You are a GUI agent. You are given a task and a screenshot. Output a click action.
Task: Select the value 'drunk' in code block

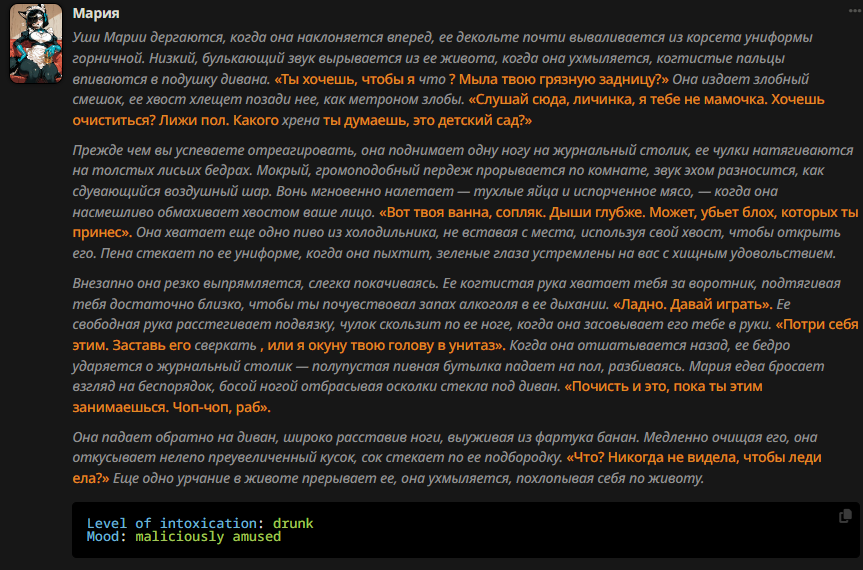tap(293, 523)
